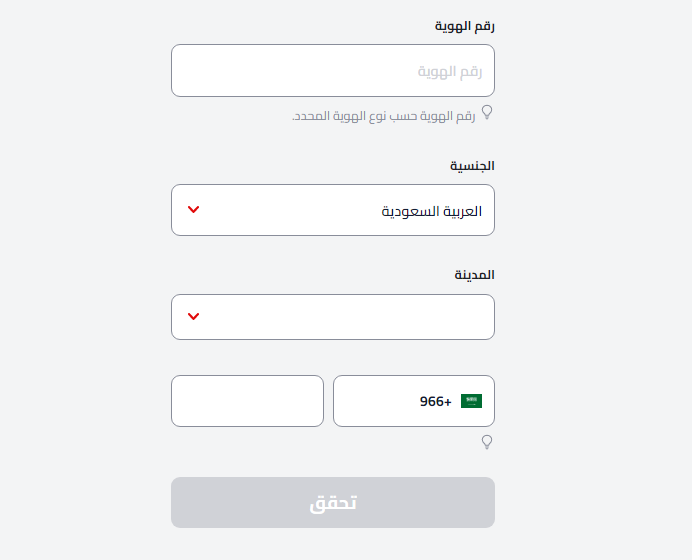Viewport: 692px width, 560px height.
Task: Expand the المدينة city dropdown
Action: pyautogui.click(x=332, y=317)
